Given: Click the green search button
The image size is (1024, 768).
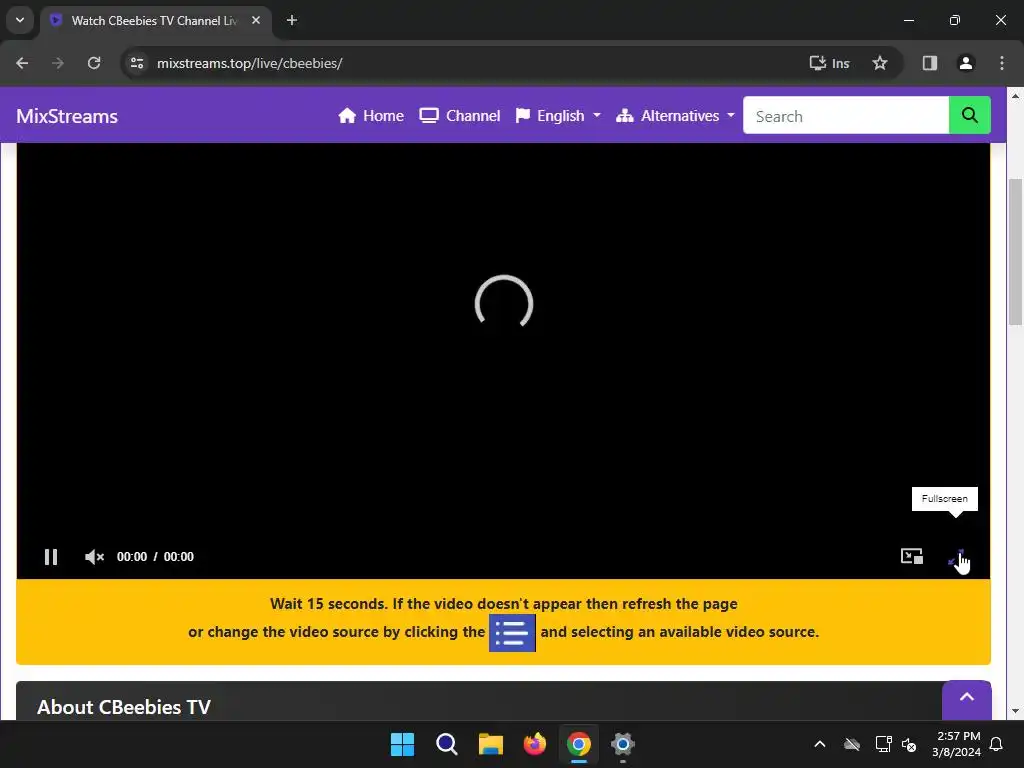Looking at the screenshot, I should pyautogui.click(x=969, y=115).
